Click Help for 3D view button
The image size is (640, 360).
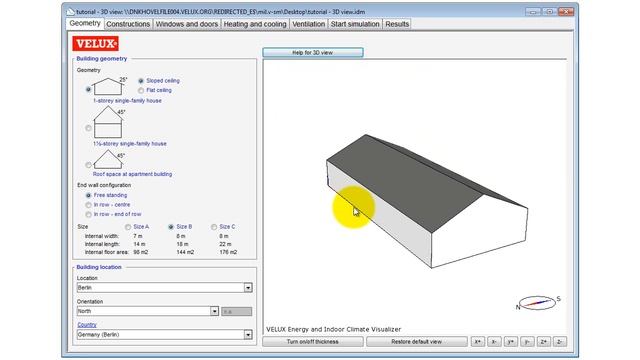313,53
